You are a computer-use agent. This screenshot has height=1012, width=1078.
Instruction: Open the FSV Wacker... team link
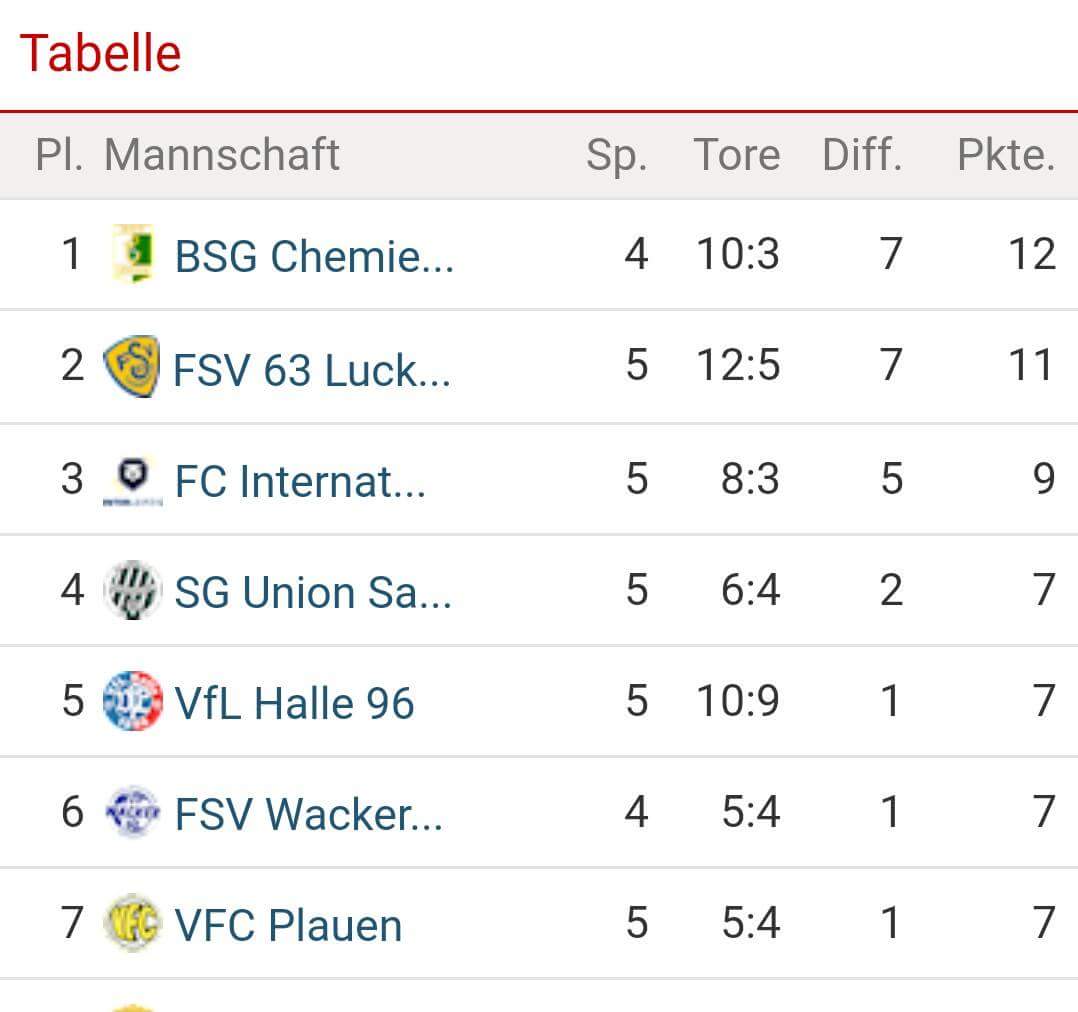pos(308,814)
